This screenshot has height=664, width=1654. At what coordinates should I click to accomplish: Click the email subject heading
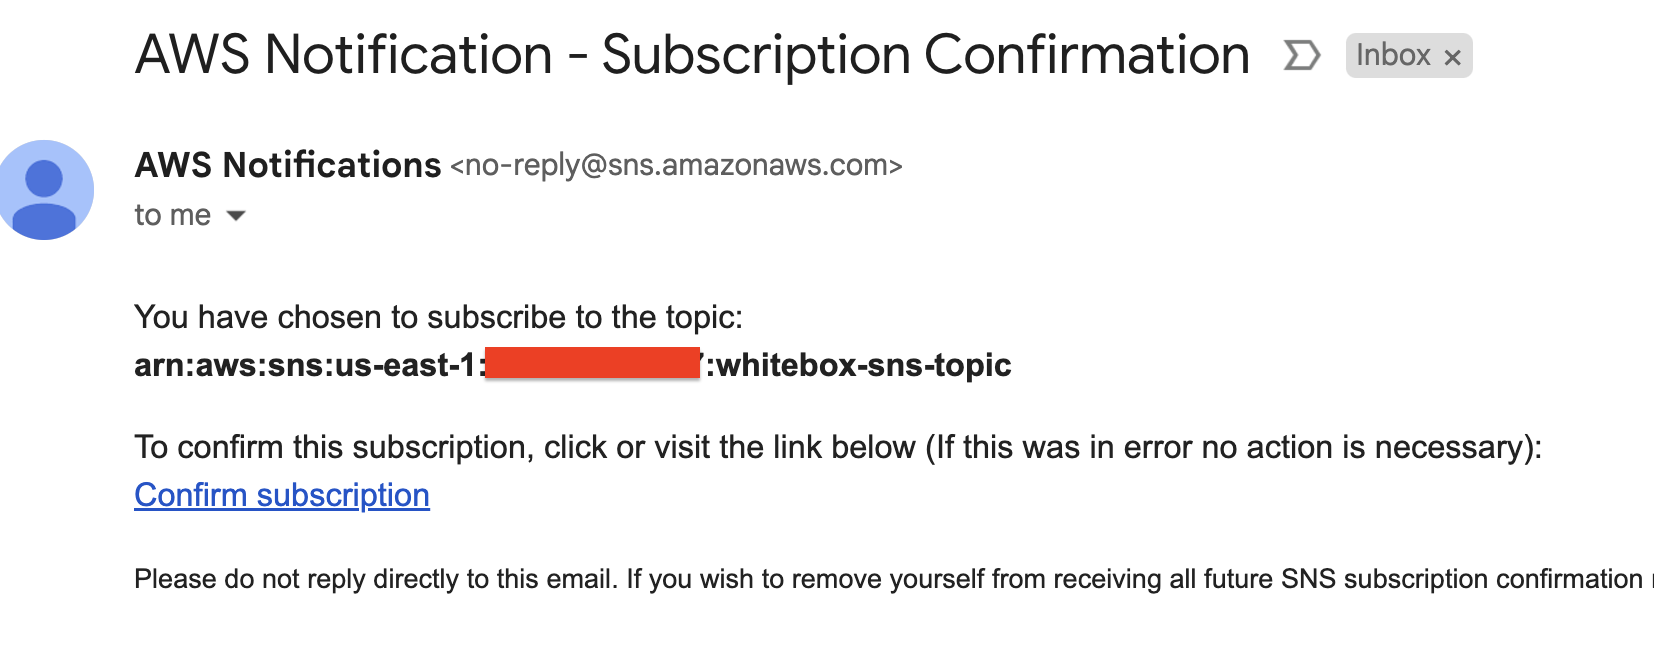(x=692, y=55)
